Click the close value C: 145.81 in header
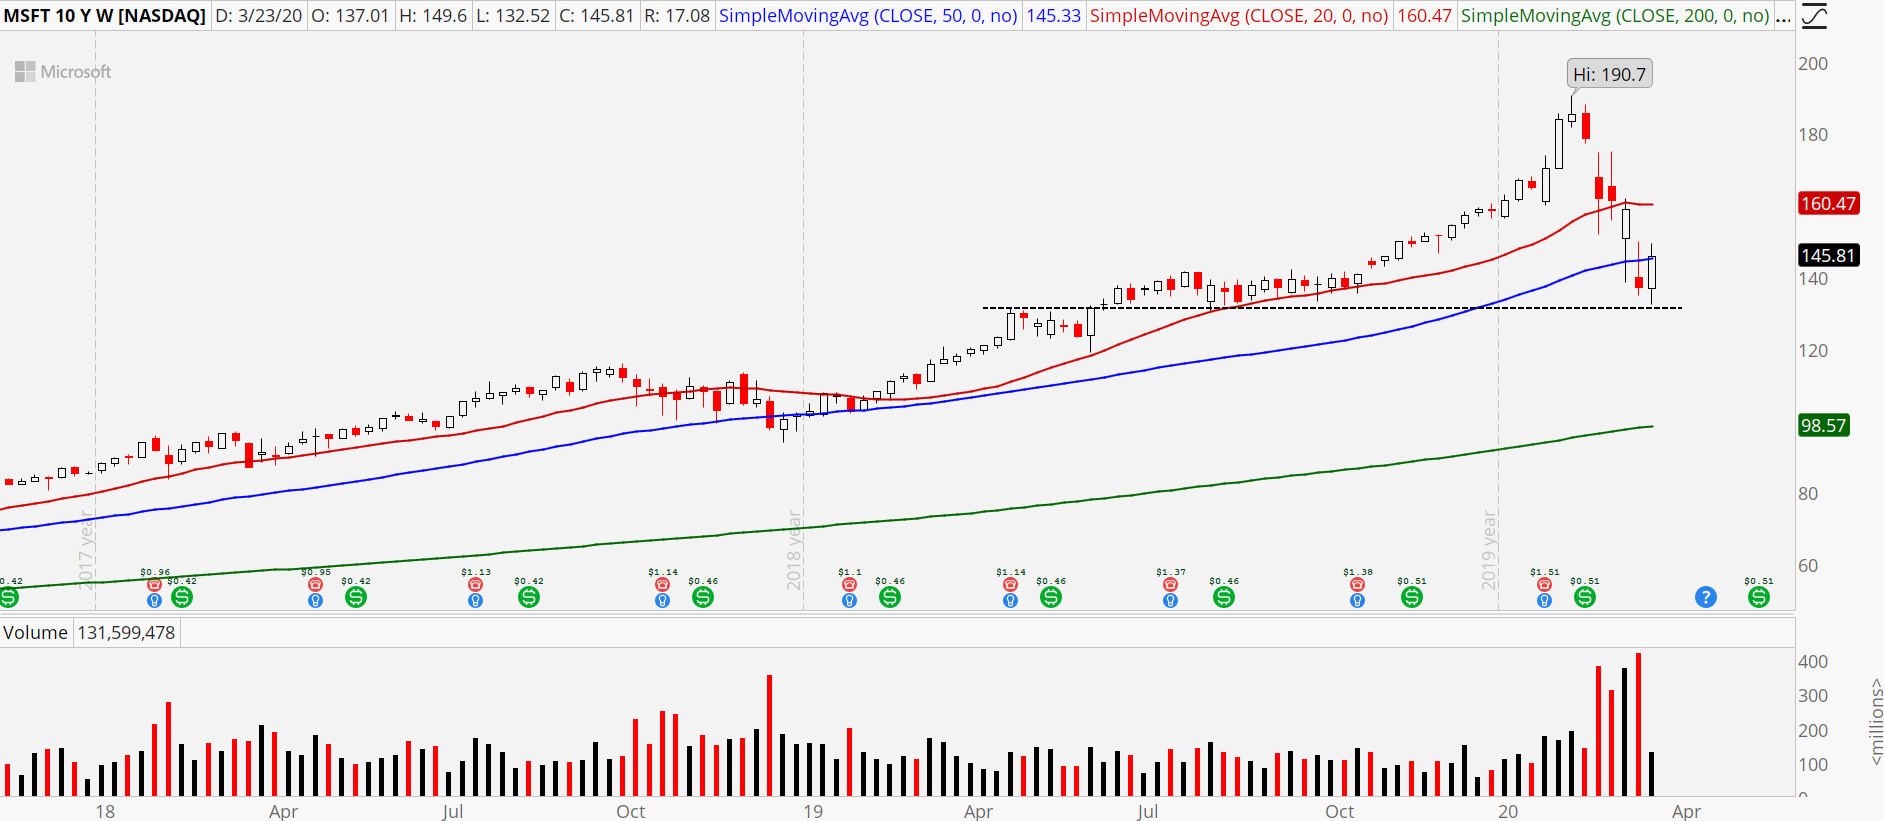Image resolution: width=1884 pixels, height=821 pixels. click(596, 16)
